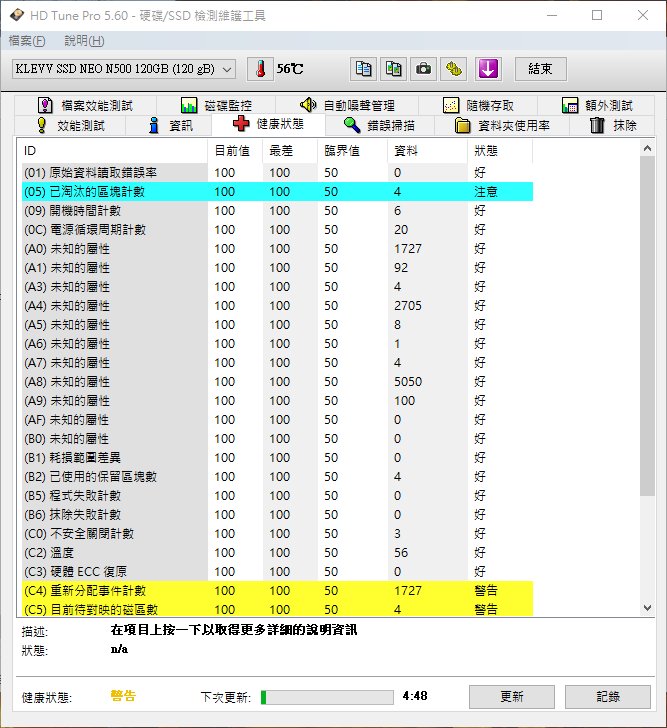This screenshot has height=728, width=667.
Task: Select row (B2) 已使用的保留區塊數
Action: [x=278, y=477]
